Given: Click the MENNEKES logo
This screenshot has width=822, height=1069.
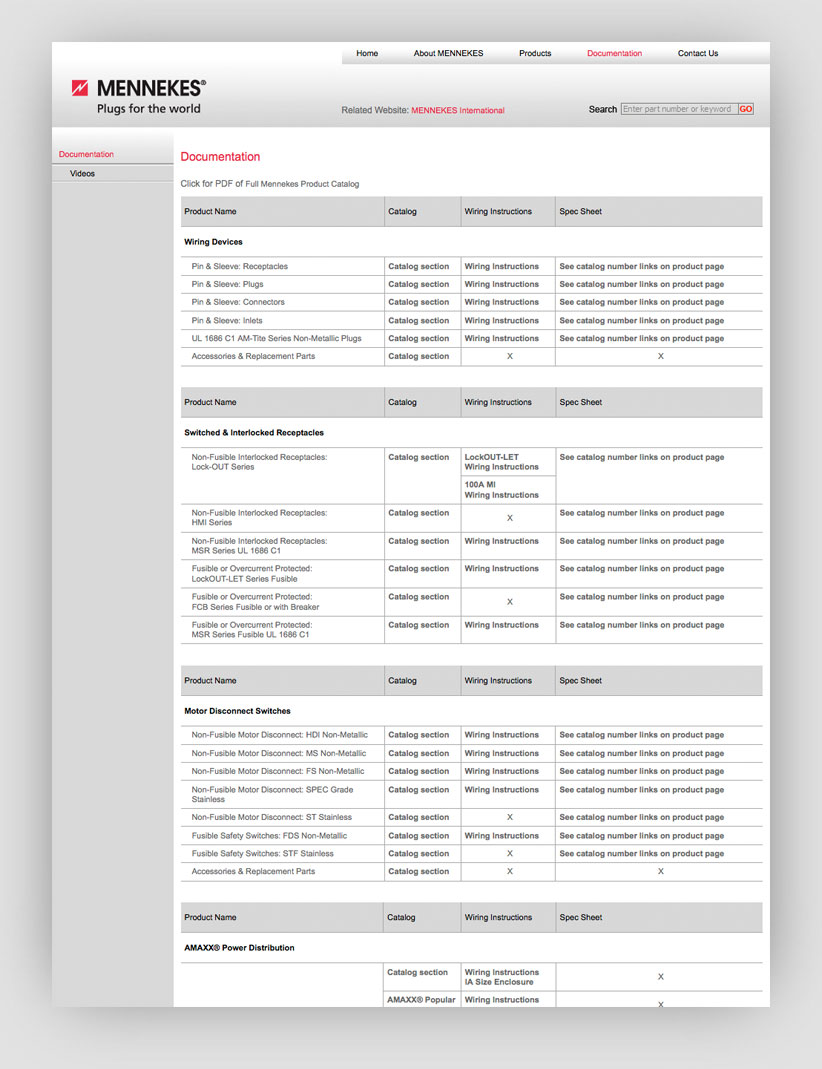Looking at the screenshot, I should click(x=138, y=96).
